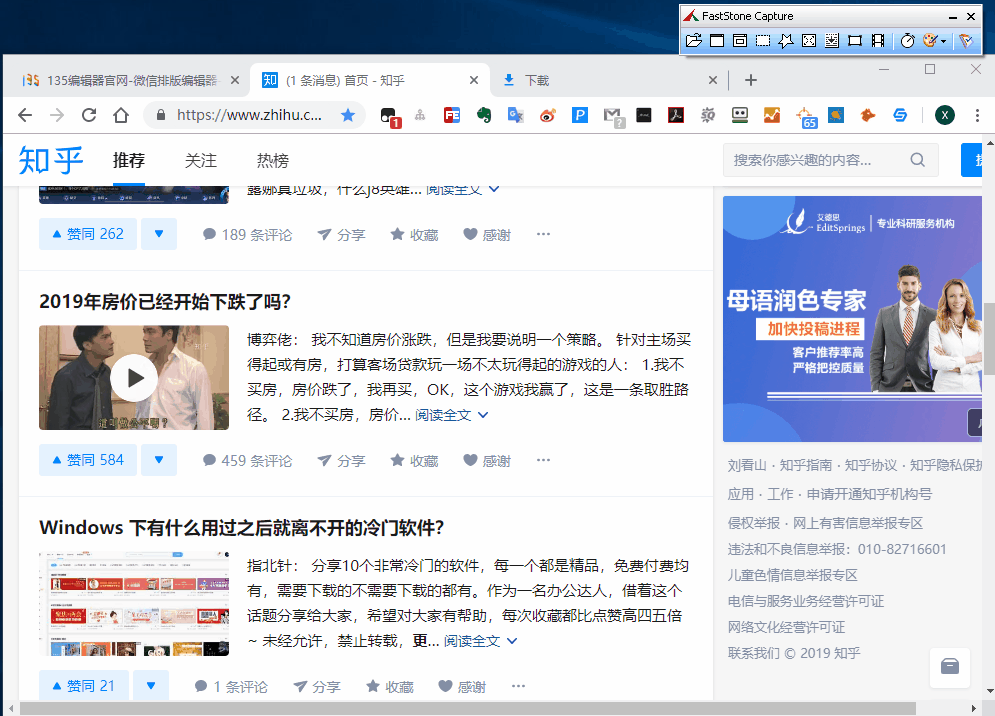This screenshot has height=716, width=995.
Task: Click the 知乎 logo
Action: click(51, 160)
